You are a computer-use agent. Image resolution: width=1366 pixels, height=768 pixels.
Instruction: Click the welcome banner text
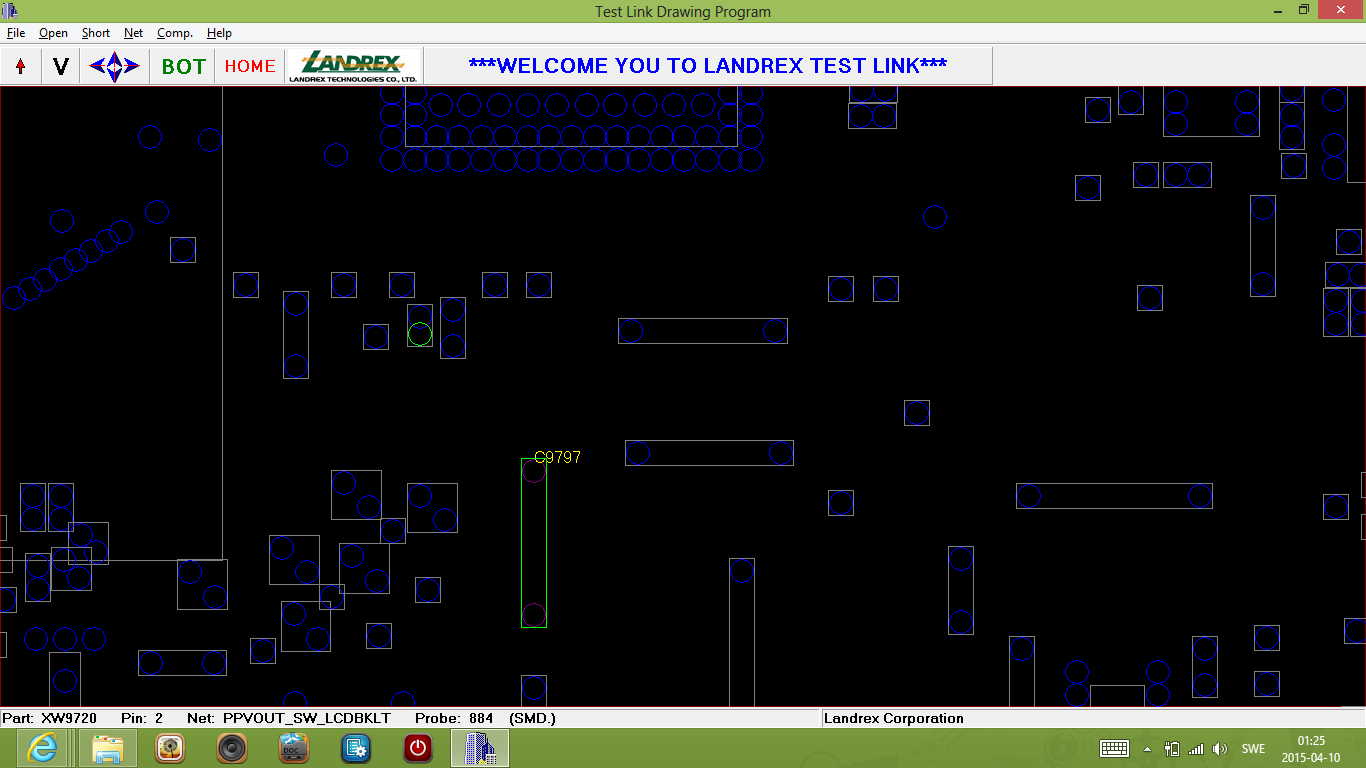[x=708, y=66]
